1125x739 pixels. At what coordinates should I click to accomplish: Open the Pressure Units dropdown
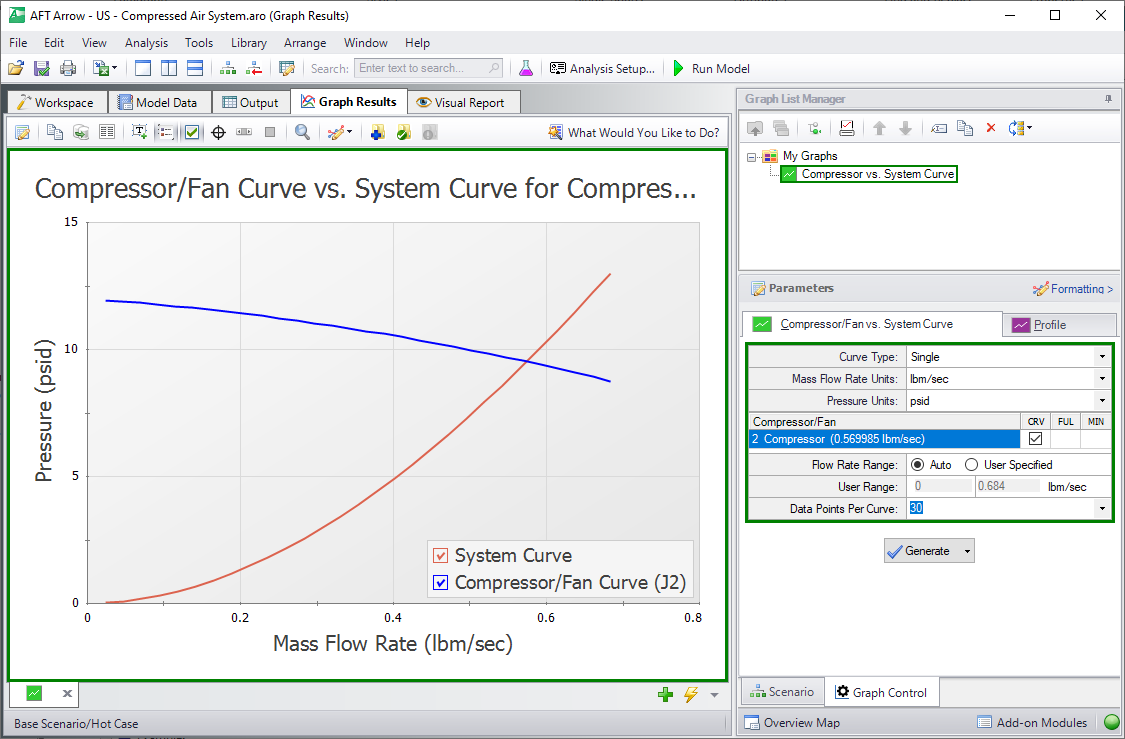[1102, 401]
